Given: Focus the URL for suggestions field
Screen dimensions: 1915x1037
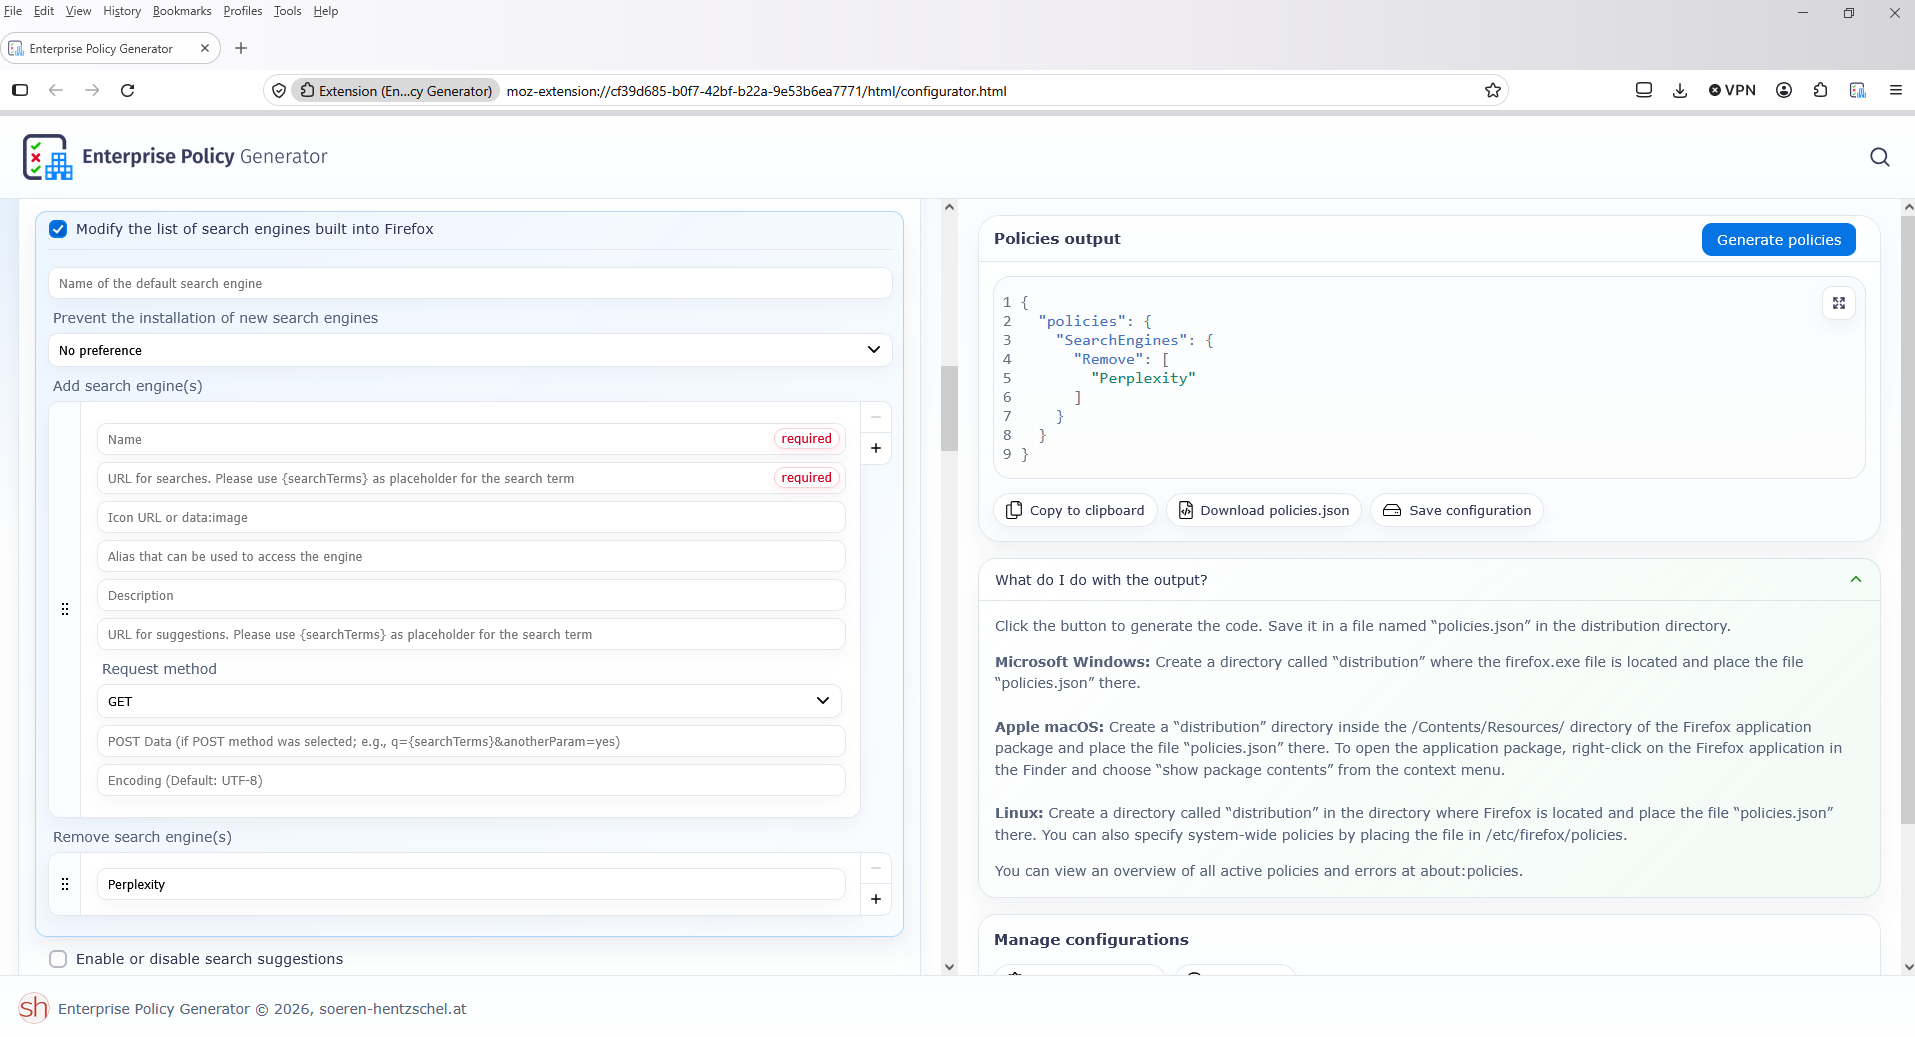Looking at the screenshot, I should click(471, 634).
